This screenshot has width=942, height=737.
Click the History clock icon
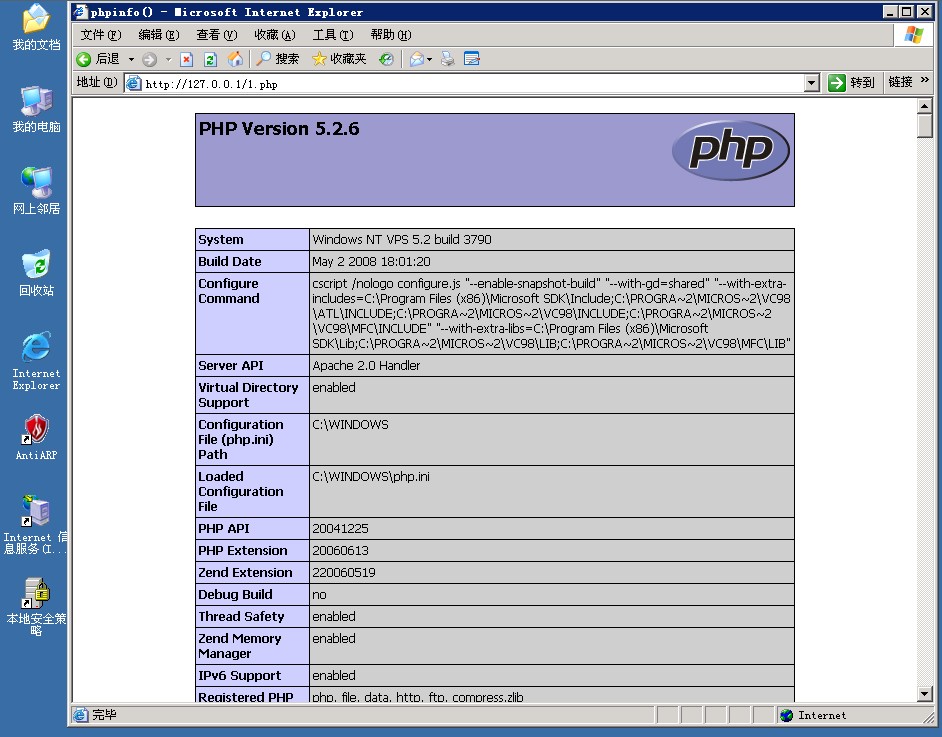[x=386, y=59]
